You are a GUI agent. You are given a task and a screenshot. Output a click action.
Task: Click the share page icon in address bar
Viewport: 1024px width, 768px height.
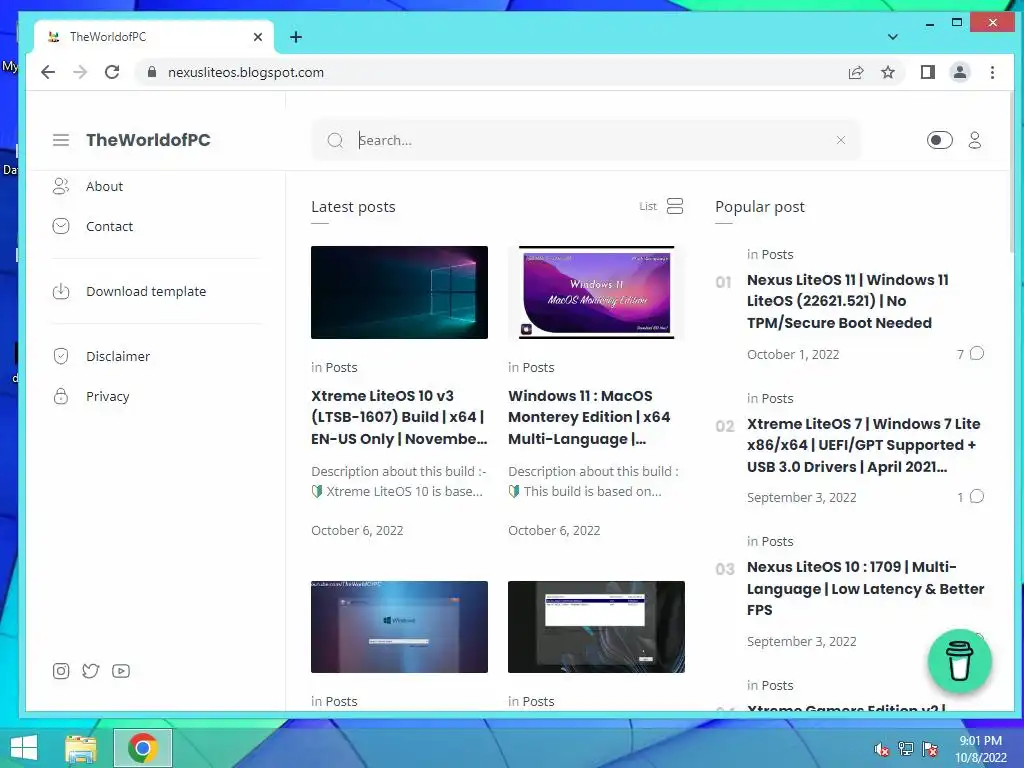click(856, 72)
